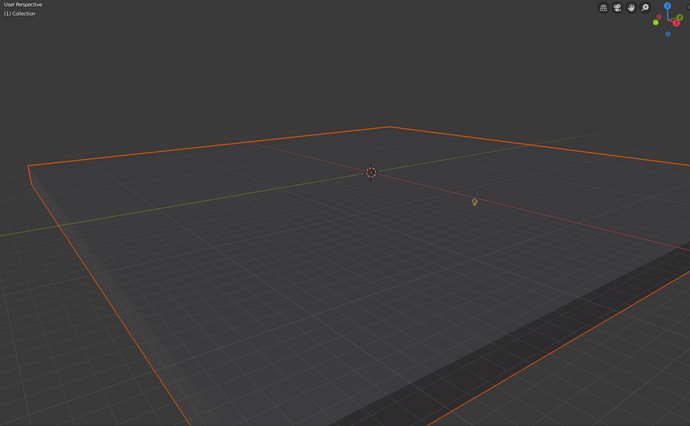The image size is (690, 426).
Task: Toggle perspective/orthographic view grid icon
Action: coord(603,8)
